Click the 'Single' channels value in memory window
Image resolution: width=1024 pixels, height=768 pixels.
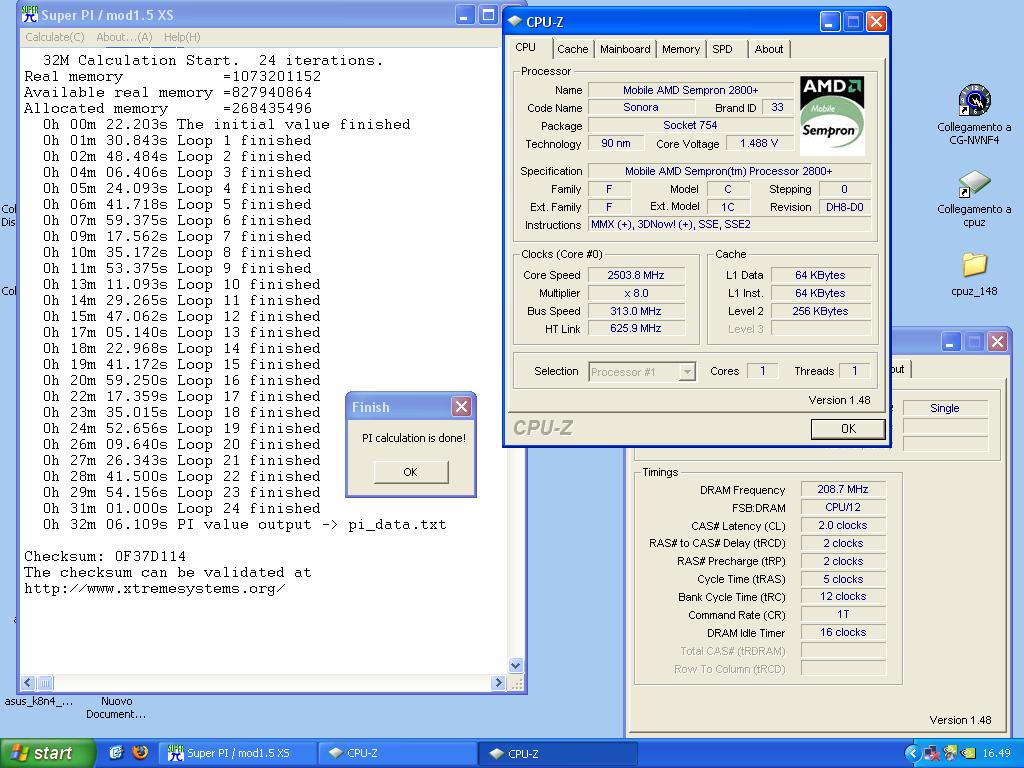[944, 408]
